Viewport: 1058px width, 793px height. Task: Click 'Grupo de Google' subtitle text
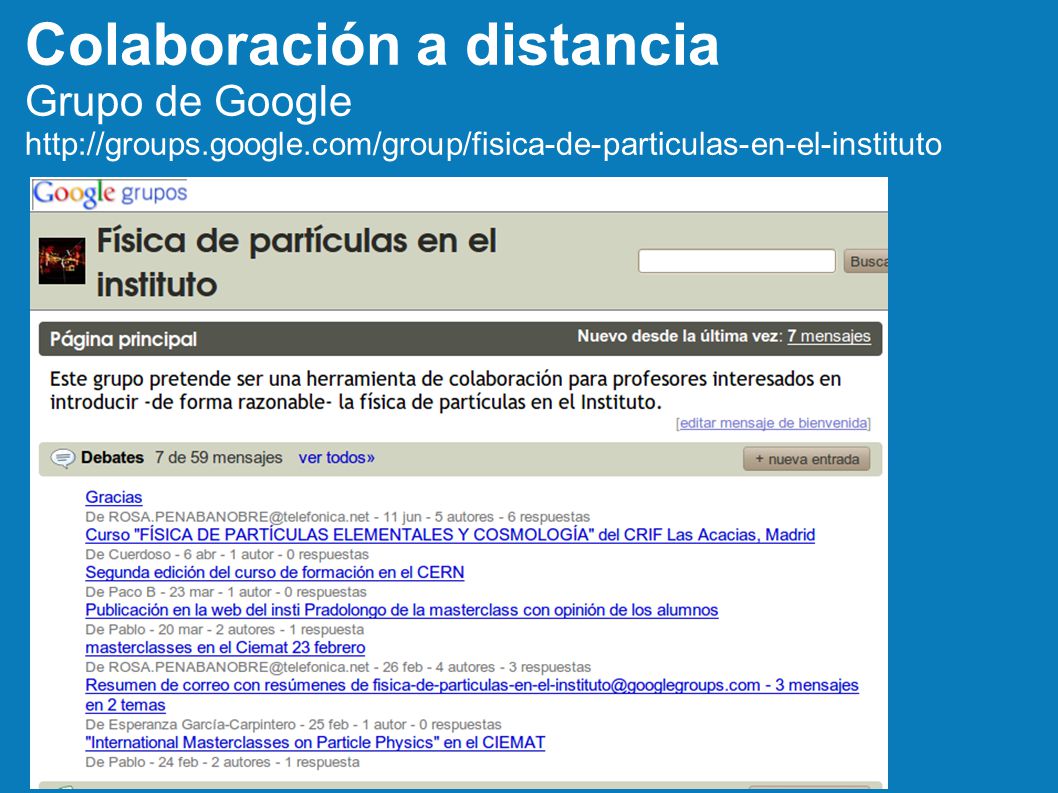point(188,102)
